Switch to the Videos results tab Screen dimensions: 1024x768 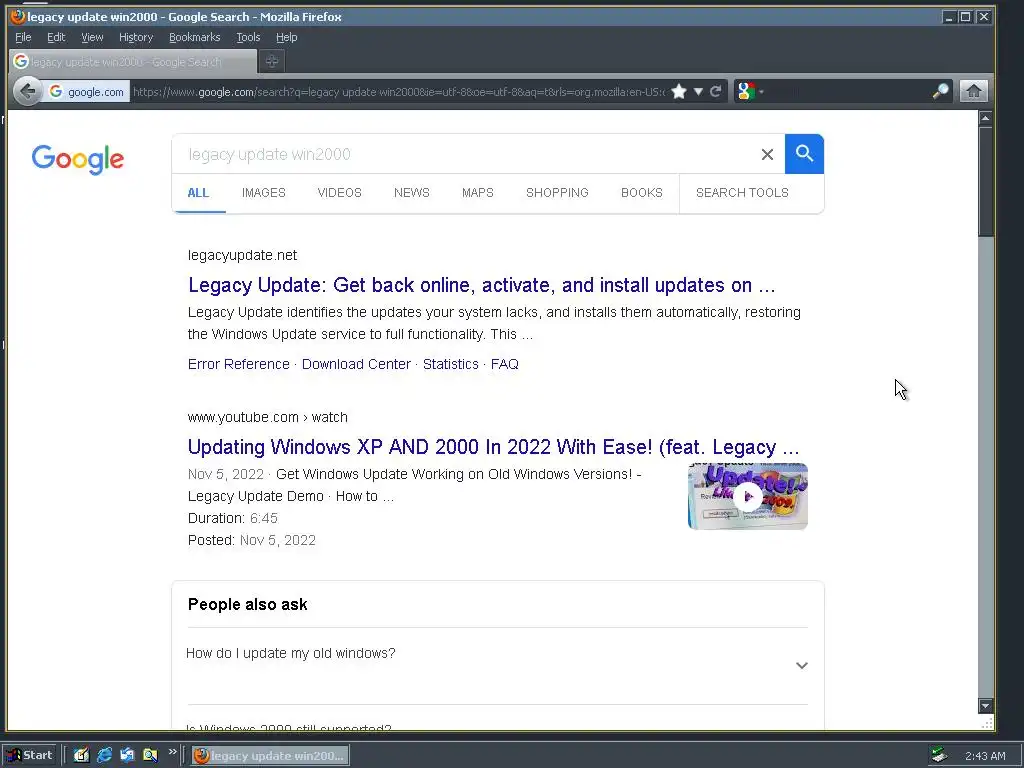point(340,193)
